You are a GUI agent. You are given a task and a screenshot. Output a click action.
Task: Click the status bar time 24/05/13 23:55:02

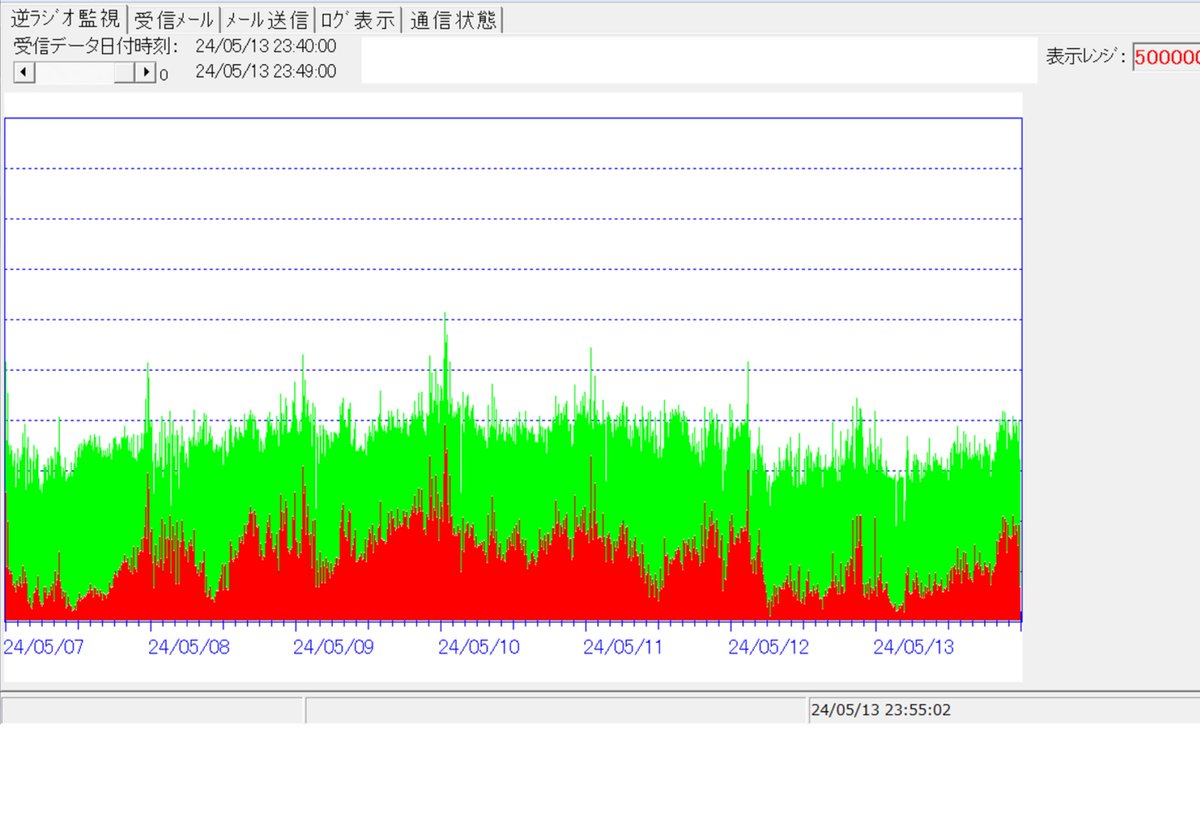point(881,711)
